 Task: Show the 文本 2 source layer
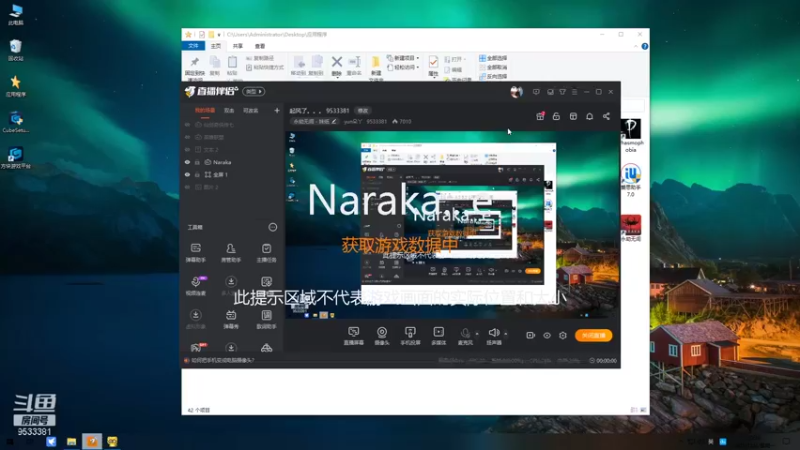187,149
